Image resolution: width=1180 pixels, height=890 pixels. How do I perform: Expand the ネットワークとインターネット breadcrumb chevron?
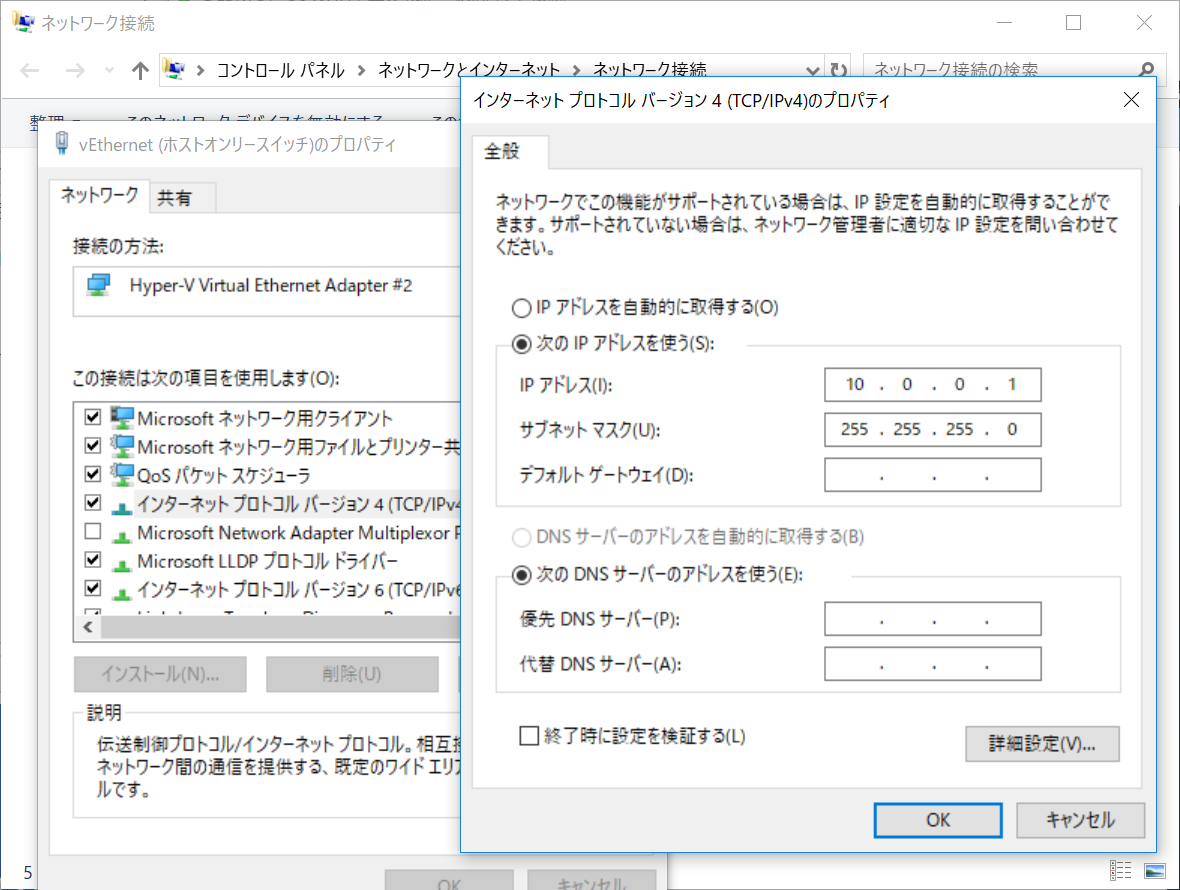[x=576, y=70]
